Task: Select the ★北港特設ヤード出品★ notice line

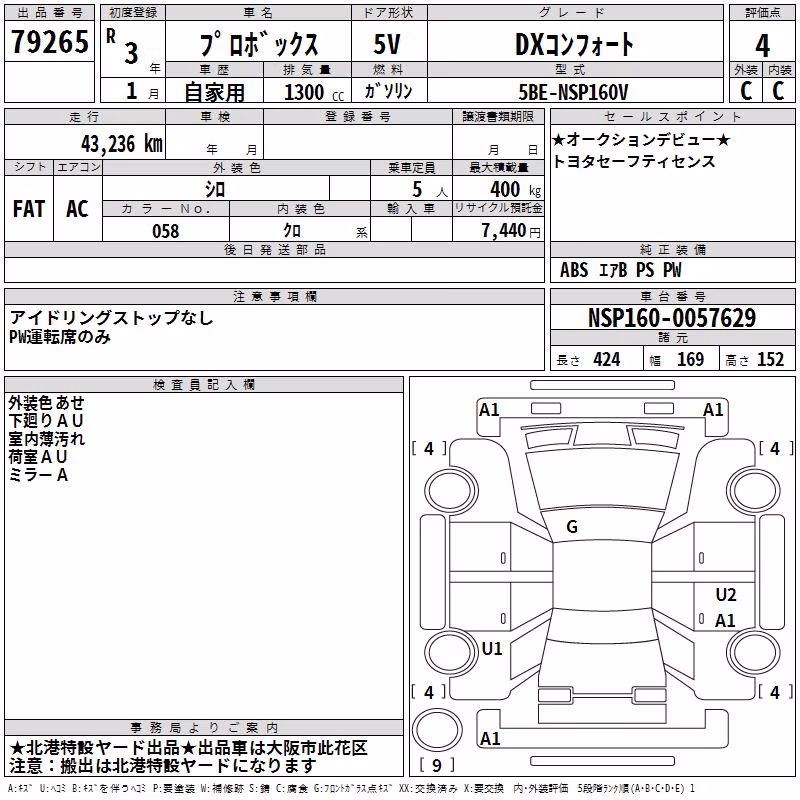Action: coord(188,748)
